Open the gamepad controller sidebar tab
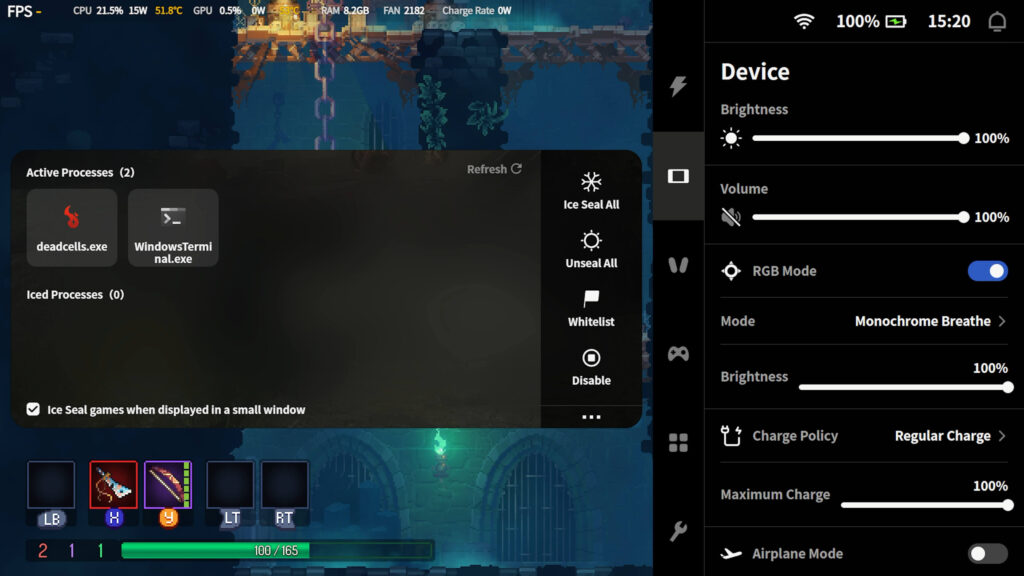This screenshot has height=576, width=1024. [678, 354]
